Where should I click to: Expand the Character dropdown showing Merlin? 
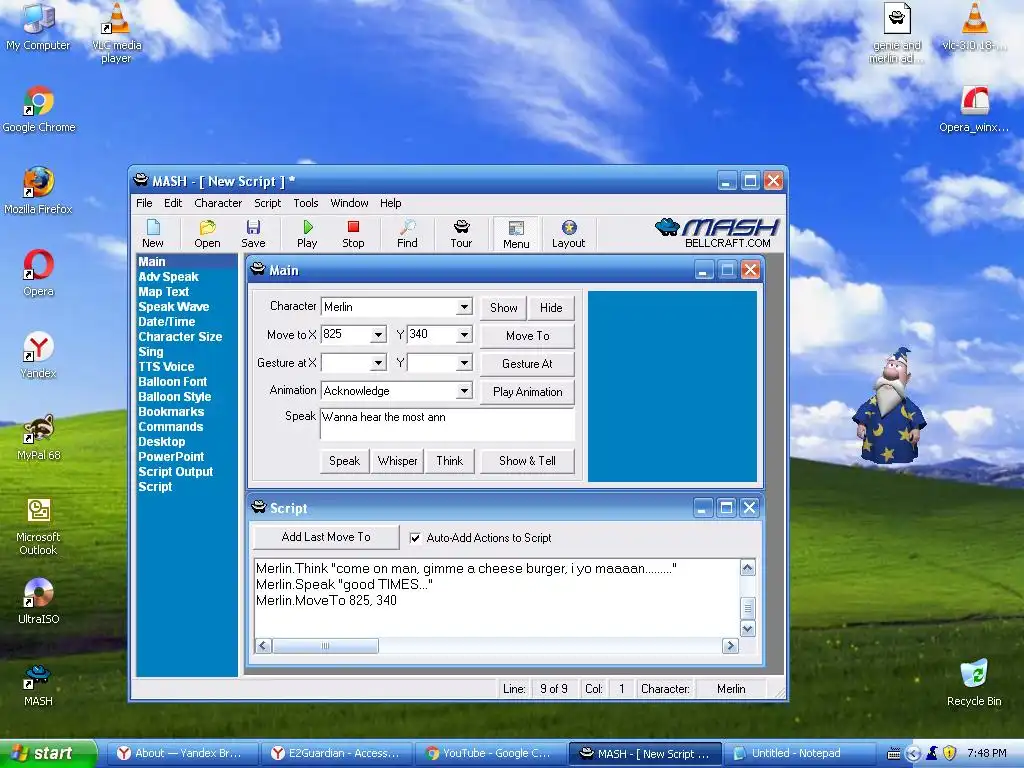pyautogui.click(x=464, y=306)
